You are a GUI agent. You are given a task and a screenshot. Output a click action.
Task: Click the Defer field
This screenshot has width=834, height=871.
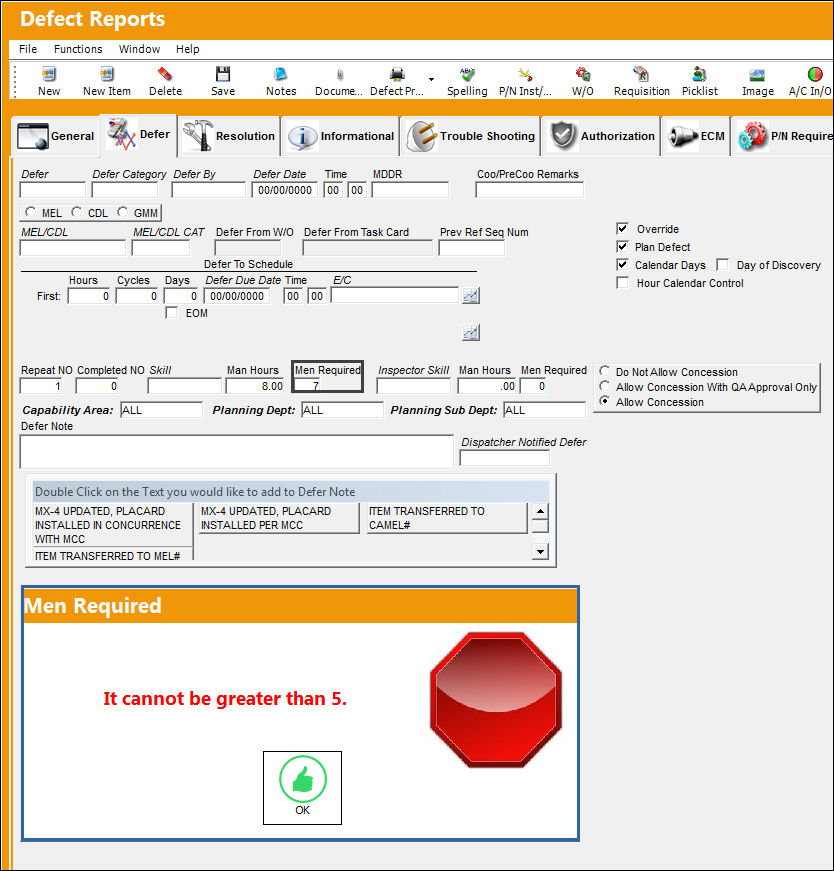pos(52,190)
